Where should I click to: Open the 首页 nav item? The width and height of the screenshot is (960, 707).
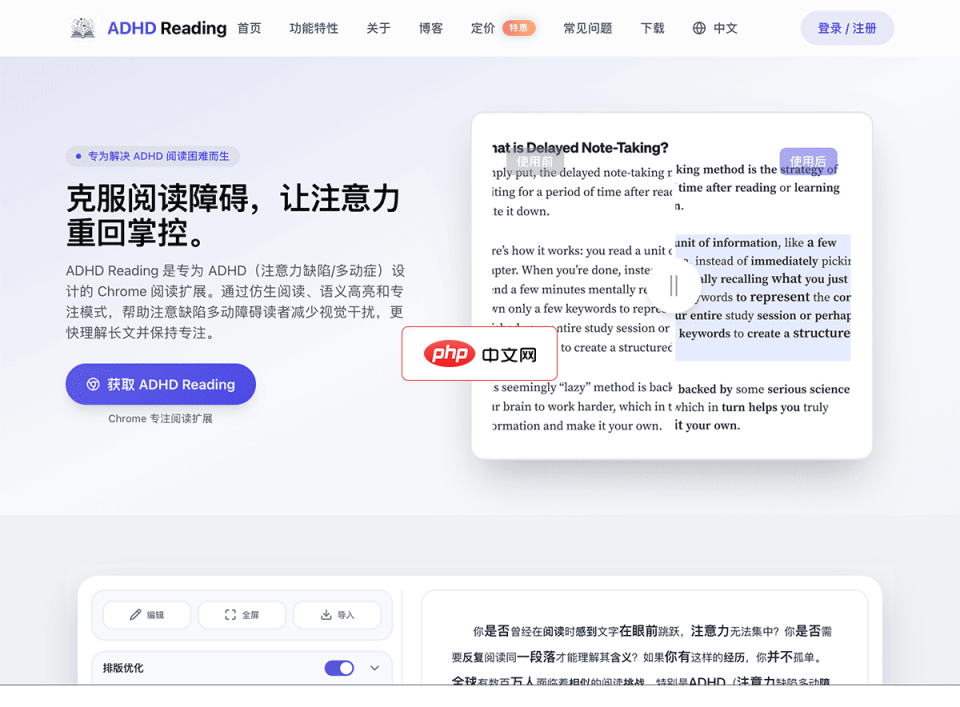[x=249, y=28]
